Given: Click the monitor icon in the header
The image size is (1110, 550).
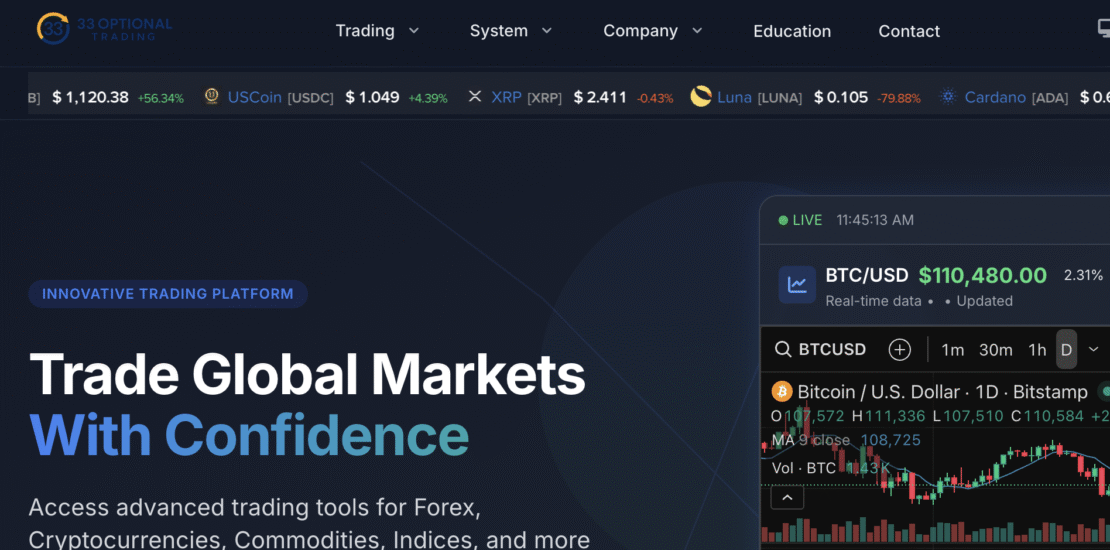Looking at the screenshot, I should point(1104,29).
